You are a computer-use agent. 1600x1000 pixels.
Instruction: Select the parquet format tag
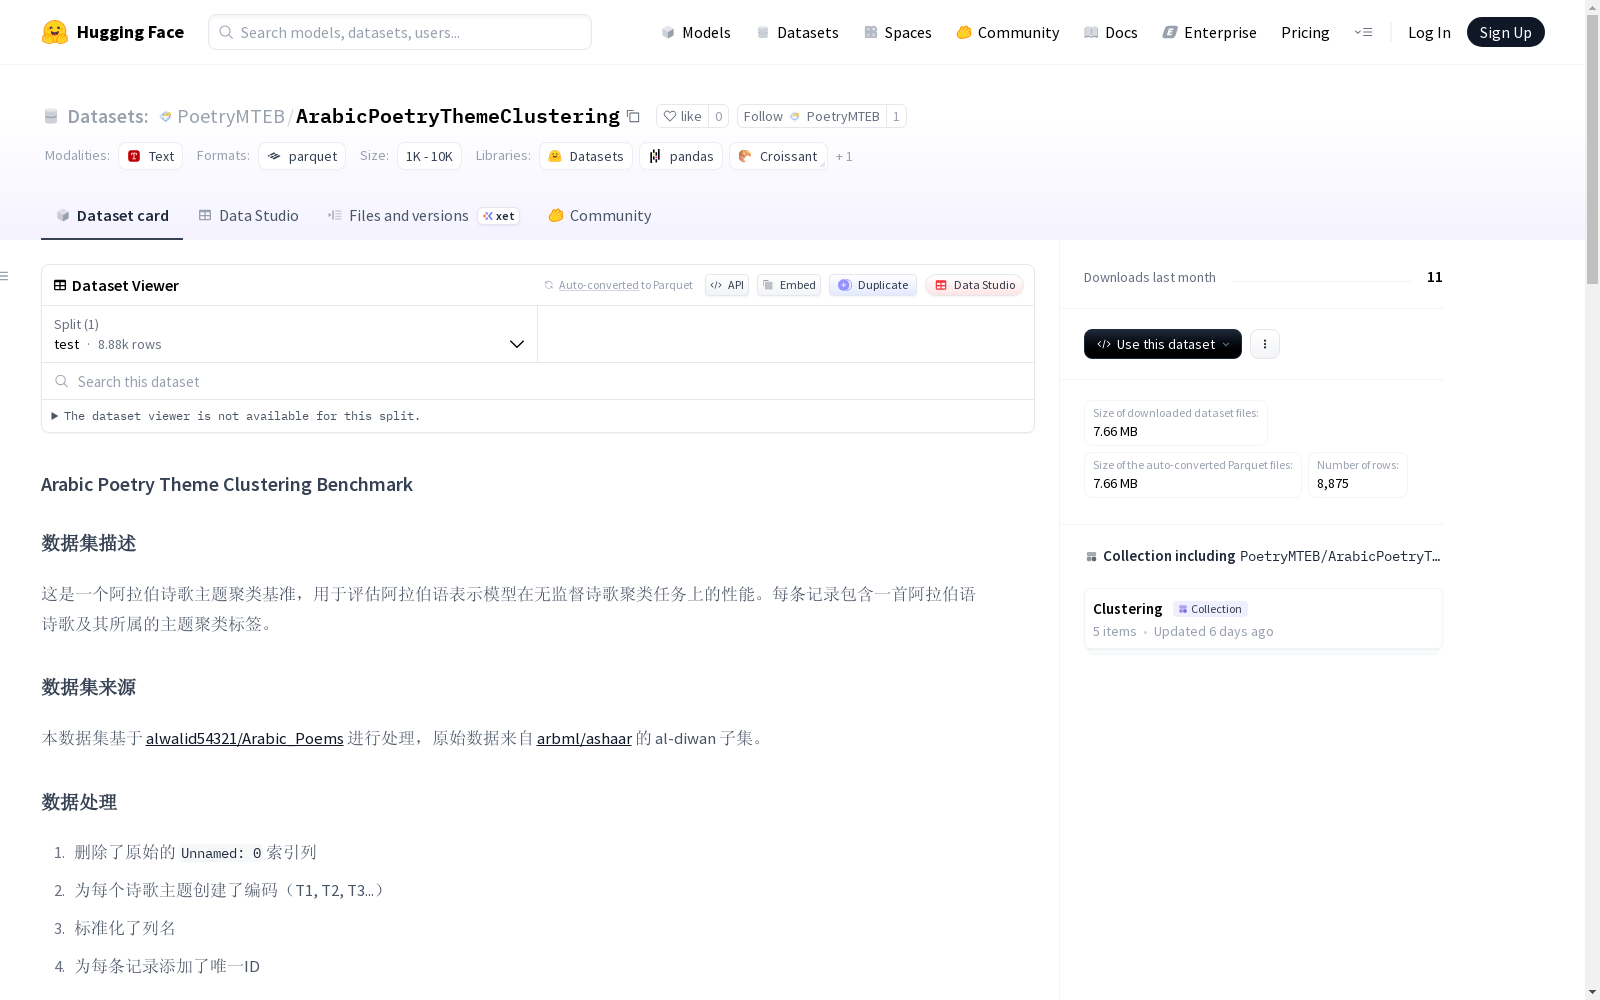[302, 156]
